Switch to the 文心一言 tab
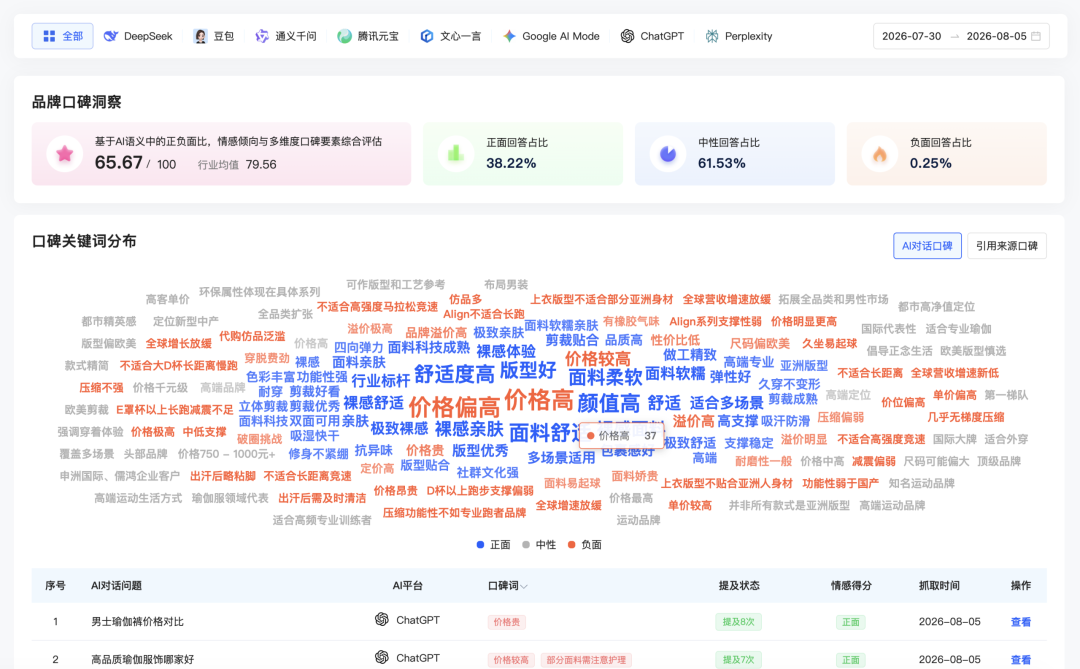This screenshot has height=669, width=1080. click(x=450, y=36)
